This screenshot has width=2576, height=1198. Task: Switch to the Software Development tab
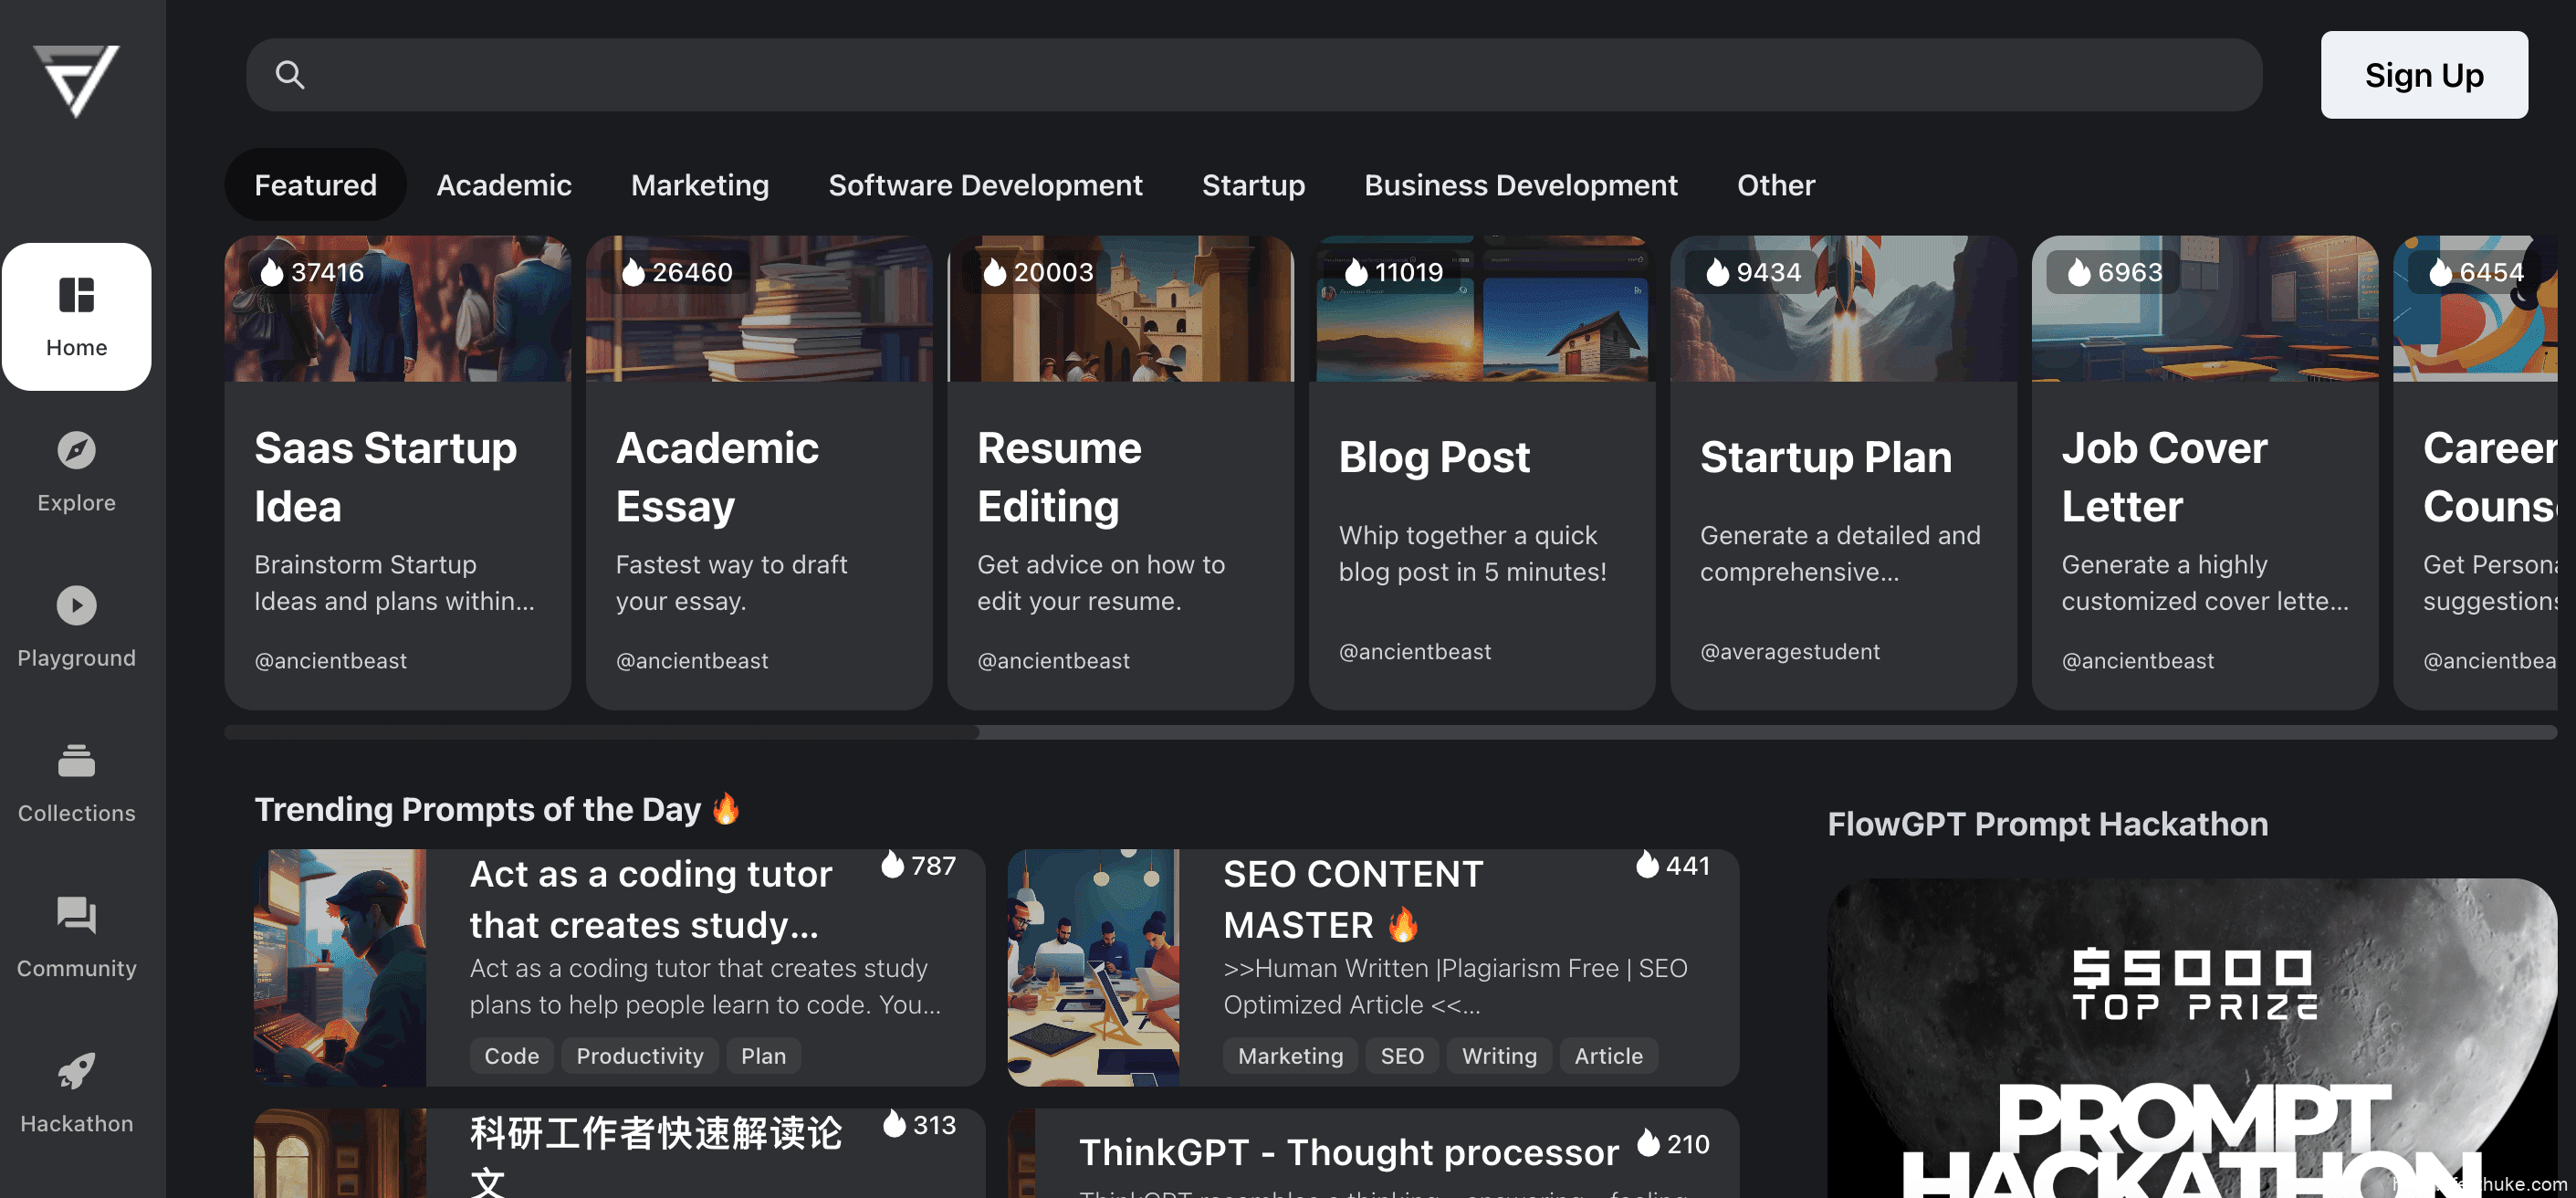(985, 185)
